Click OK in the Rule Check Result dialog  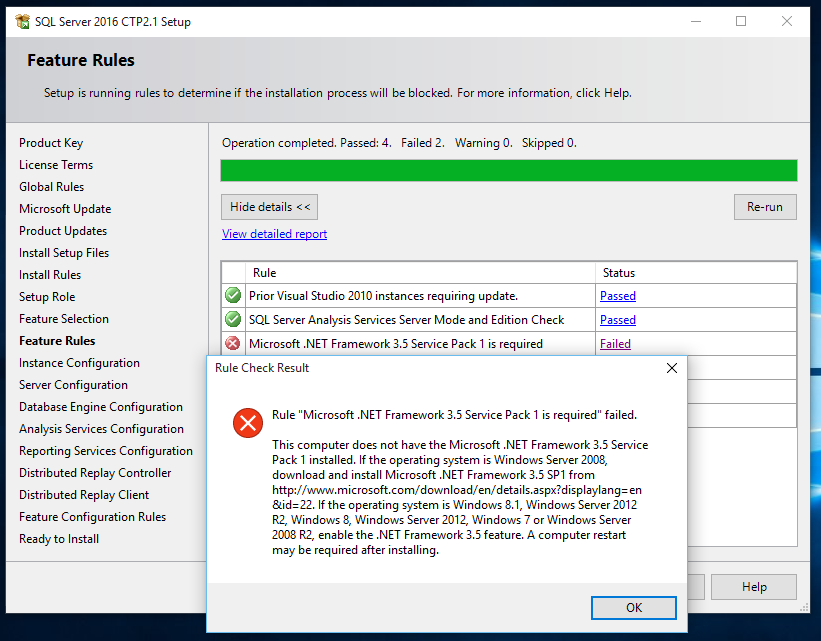point(634,607)
